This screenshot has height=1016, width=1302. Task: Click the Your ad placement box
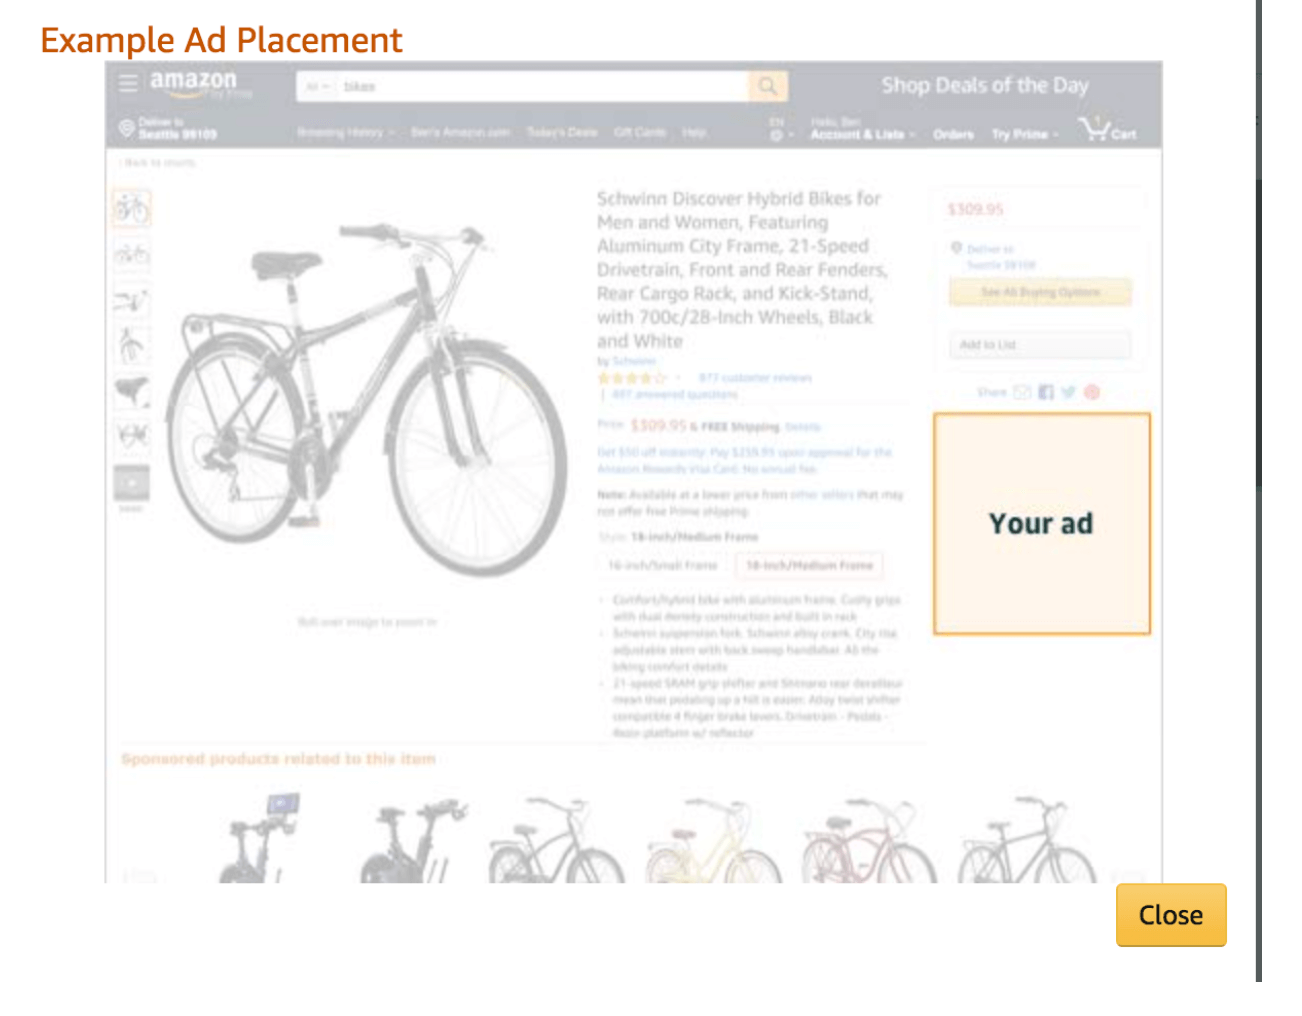[1042, 524]
